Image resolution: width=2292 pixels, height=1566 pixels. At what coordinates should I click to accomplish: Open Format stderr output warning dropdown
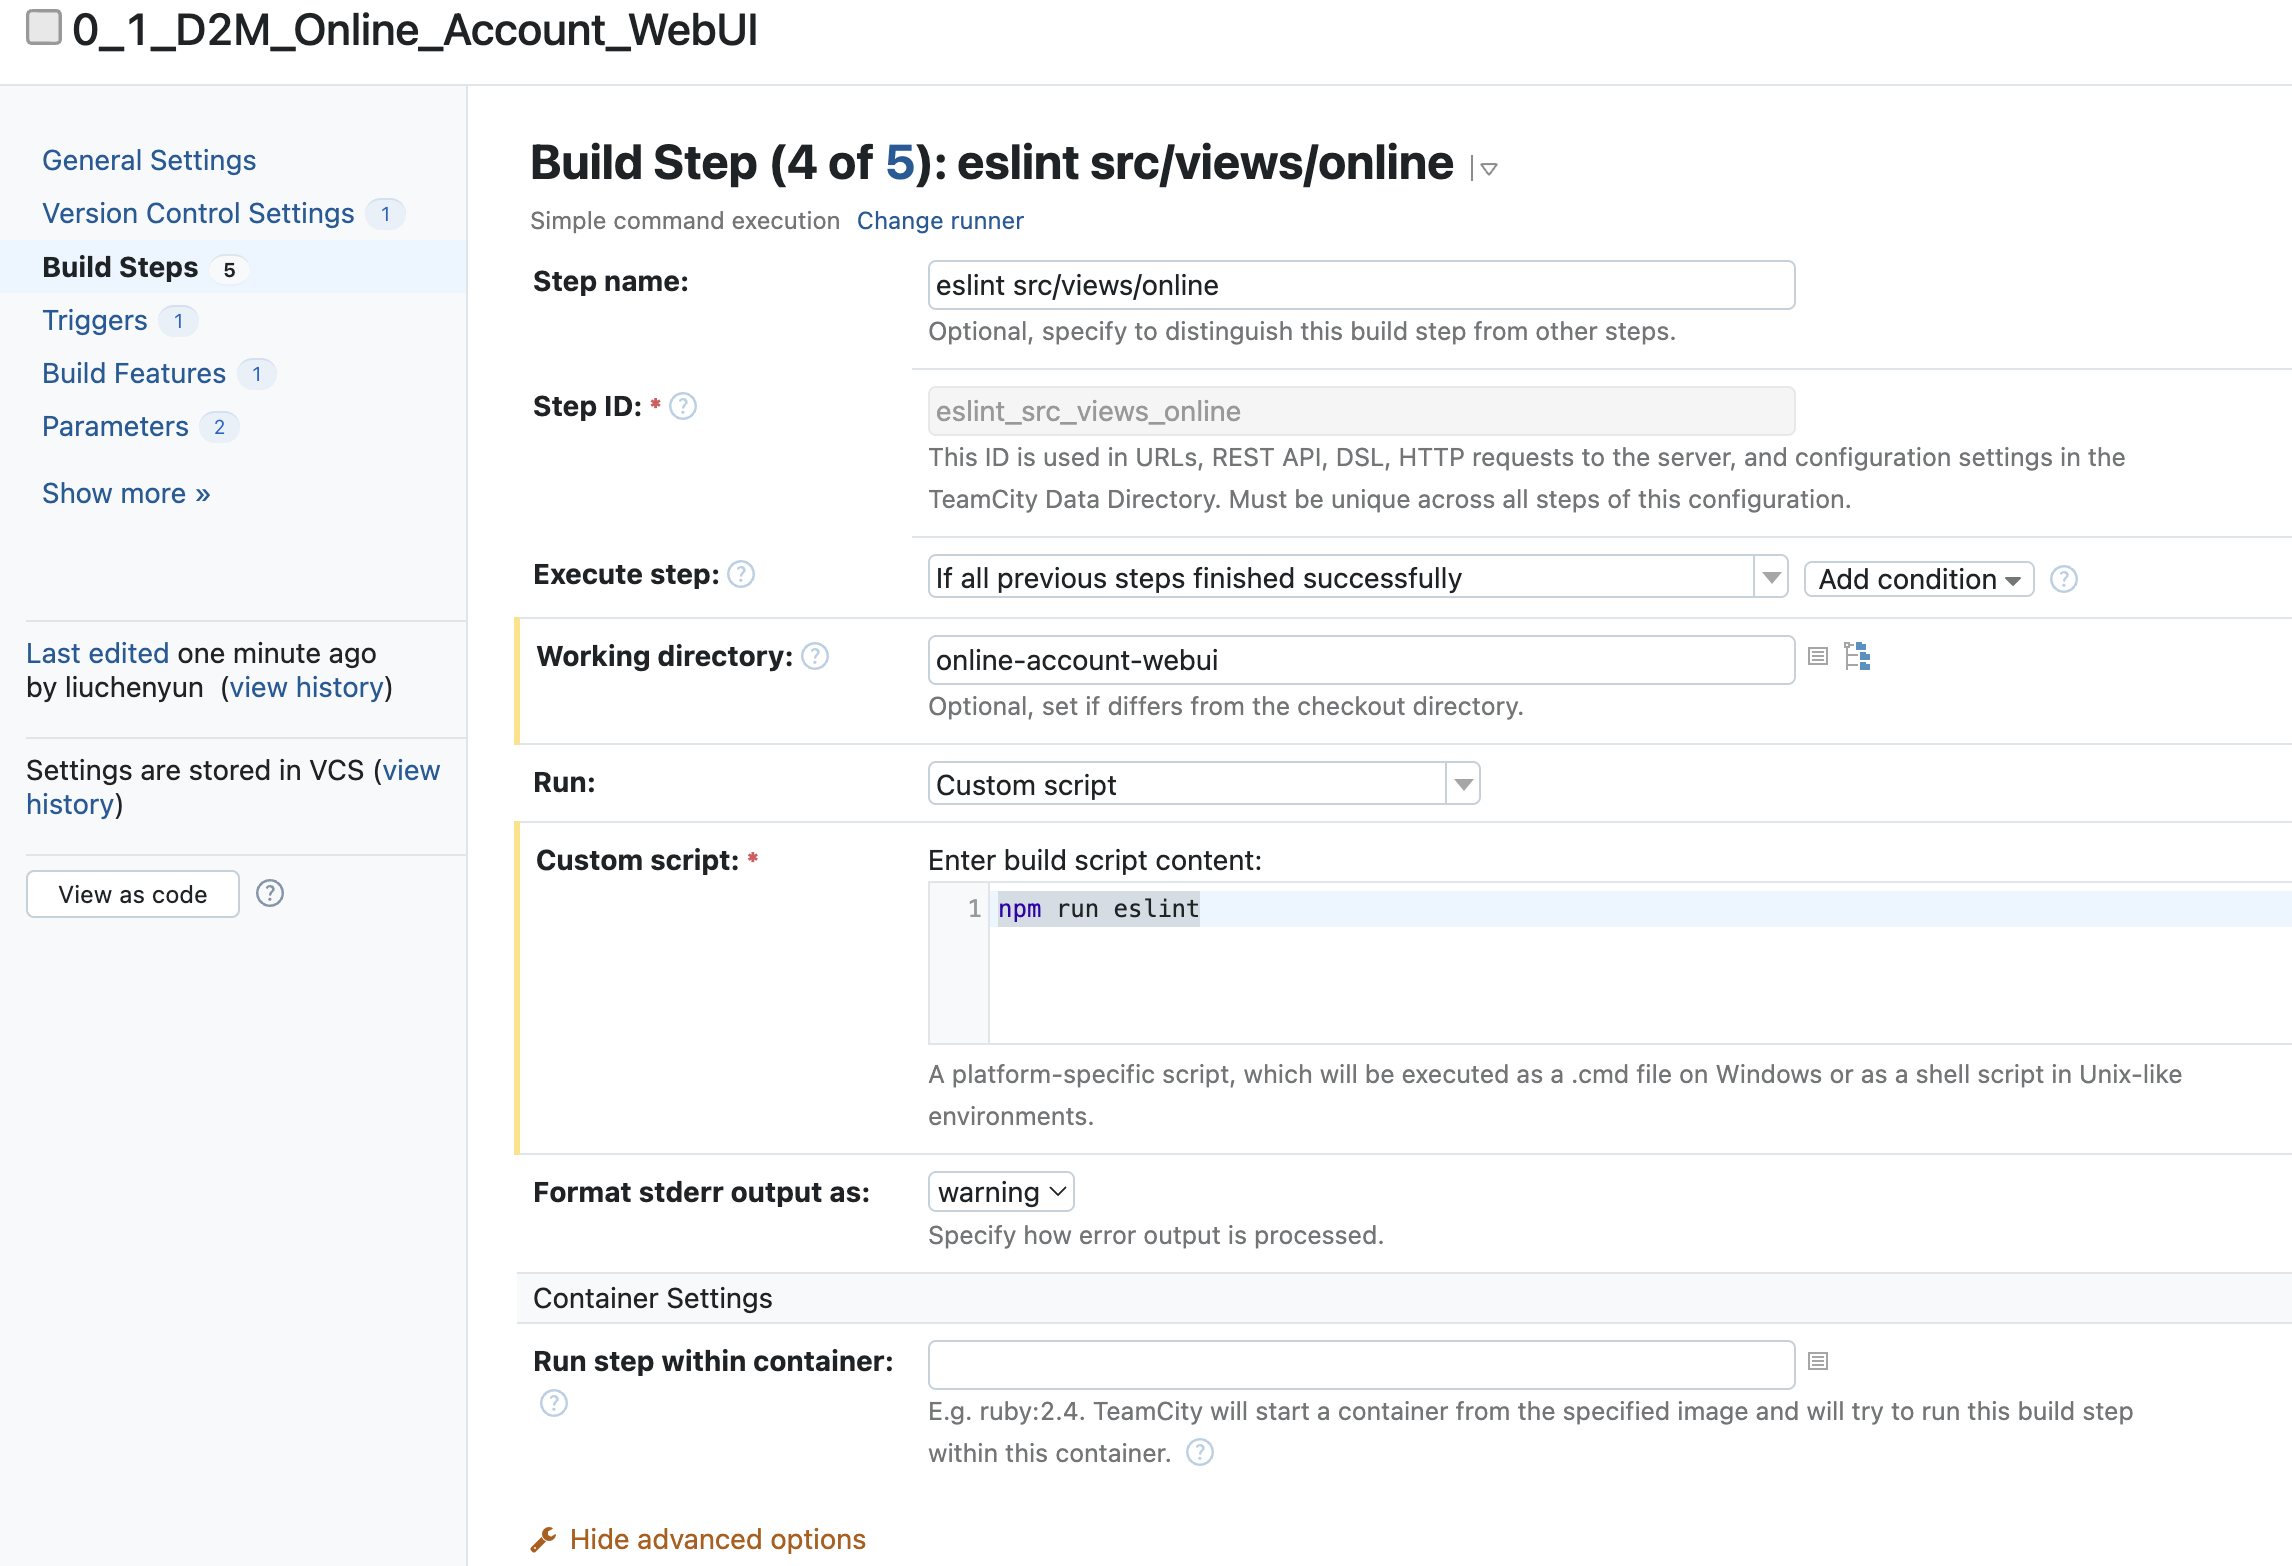(1001, 1192)
